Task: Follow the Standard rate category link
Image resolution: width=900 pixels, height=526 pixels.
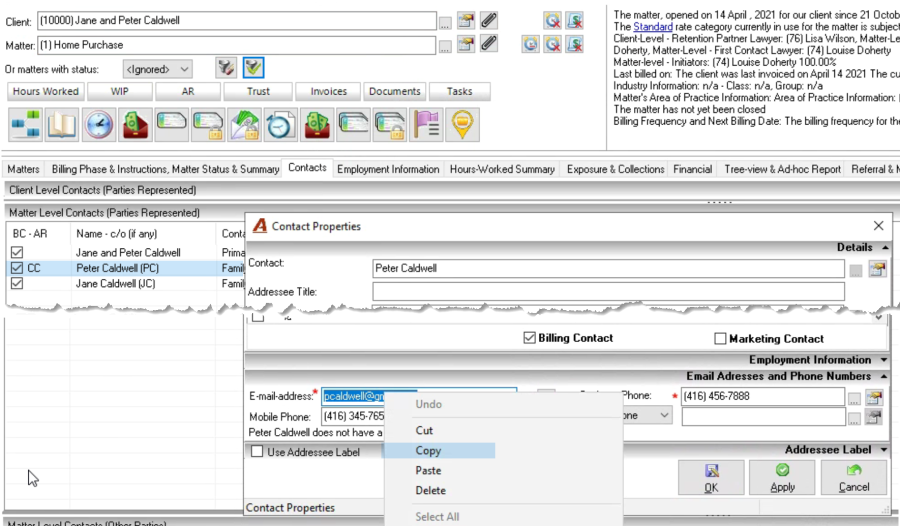Action: click(653, 27)
